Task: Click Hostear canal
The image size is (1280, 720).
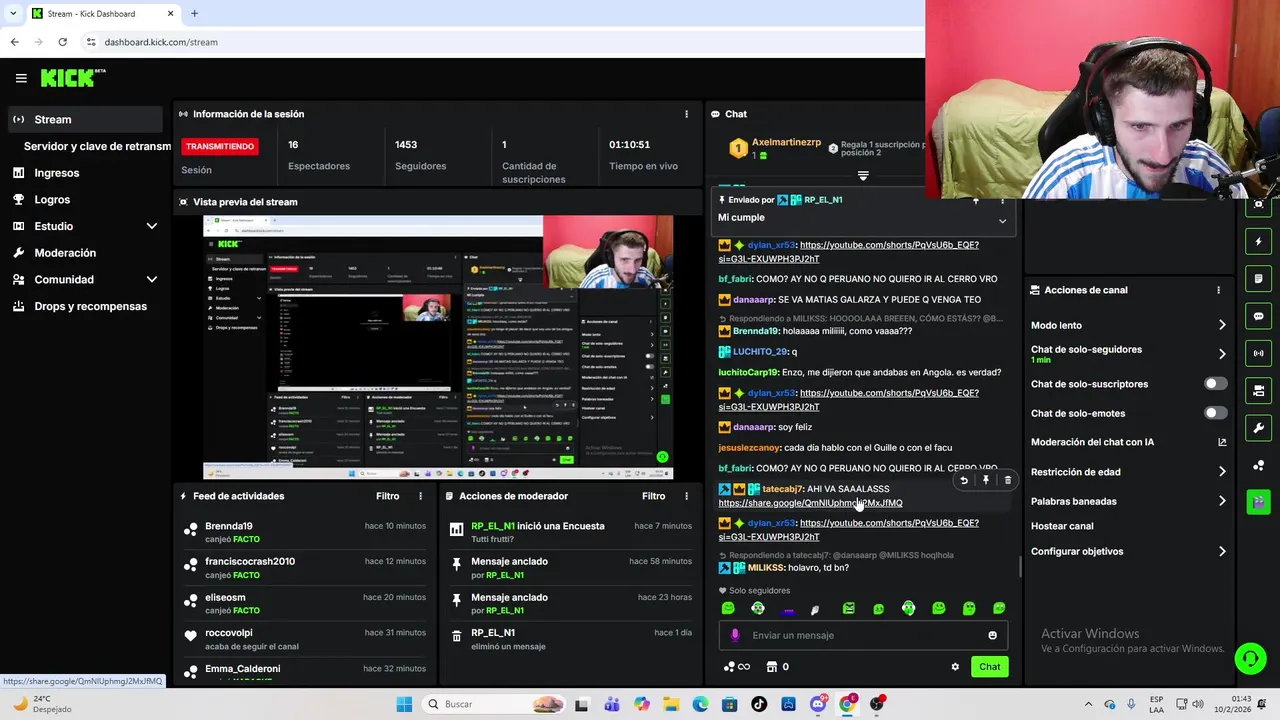Action: [x=1062, y=526]
